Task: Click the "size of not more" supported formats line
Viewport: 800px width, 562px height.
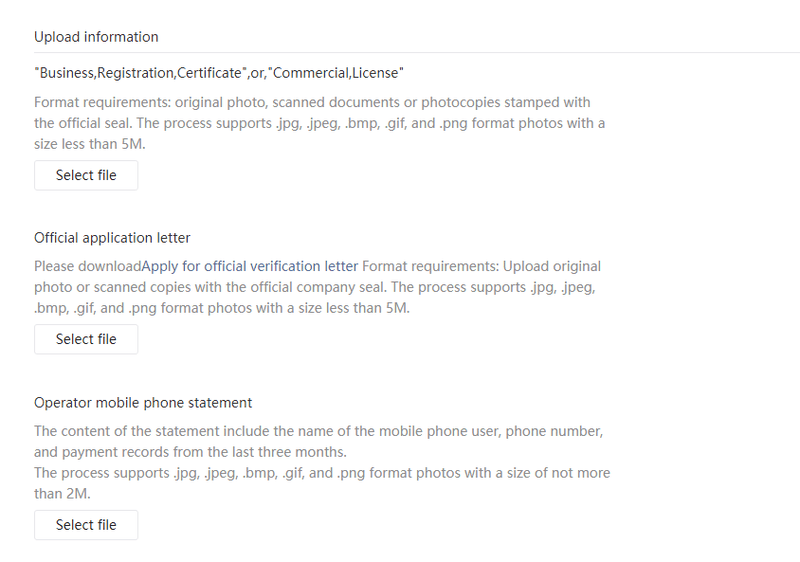Action: (322, 473)
